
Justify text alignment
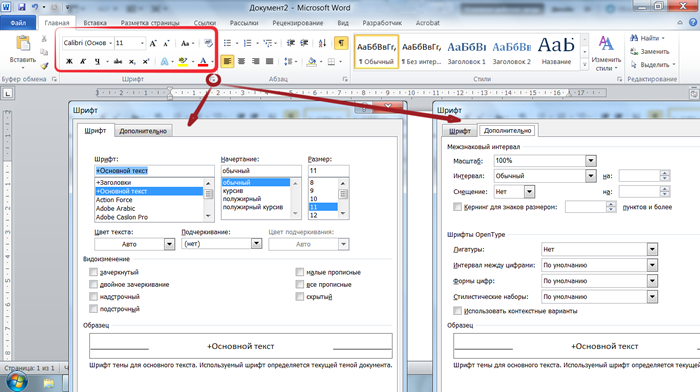[269, 61]
